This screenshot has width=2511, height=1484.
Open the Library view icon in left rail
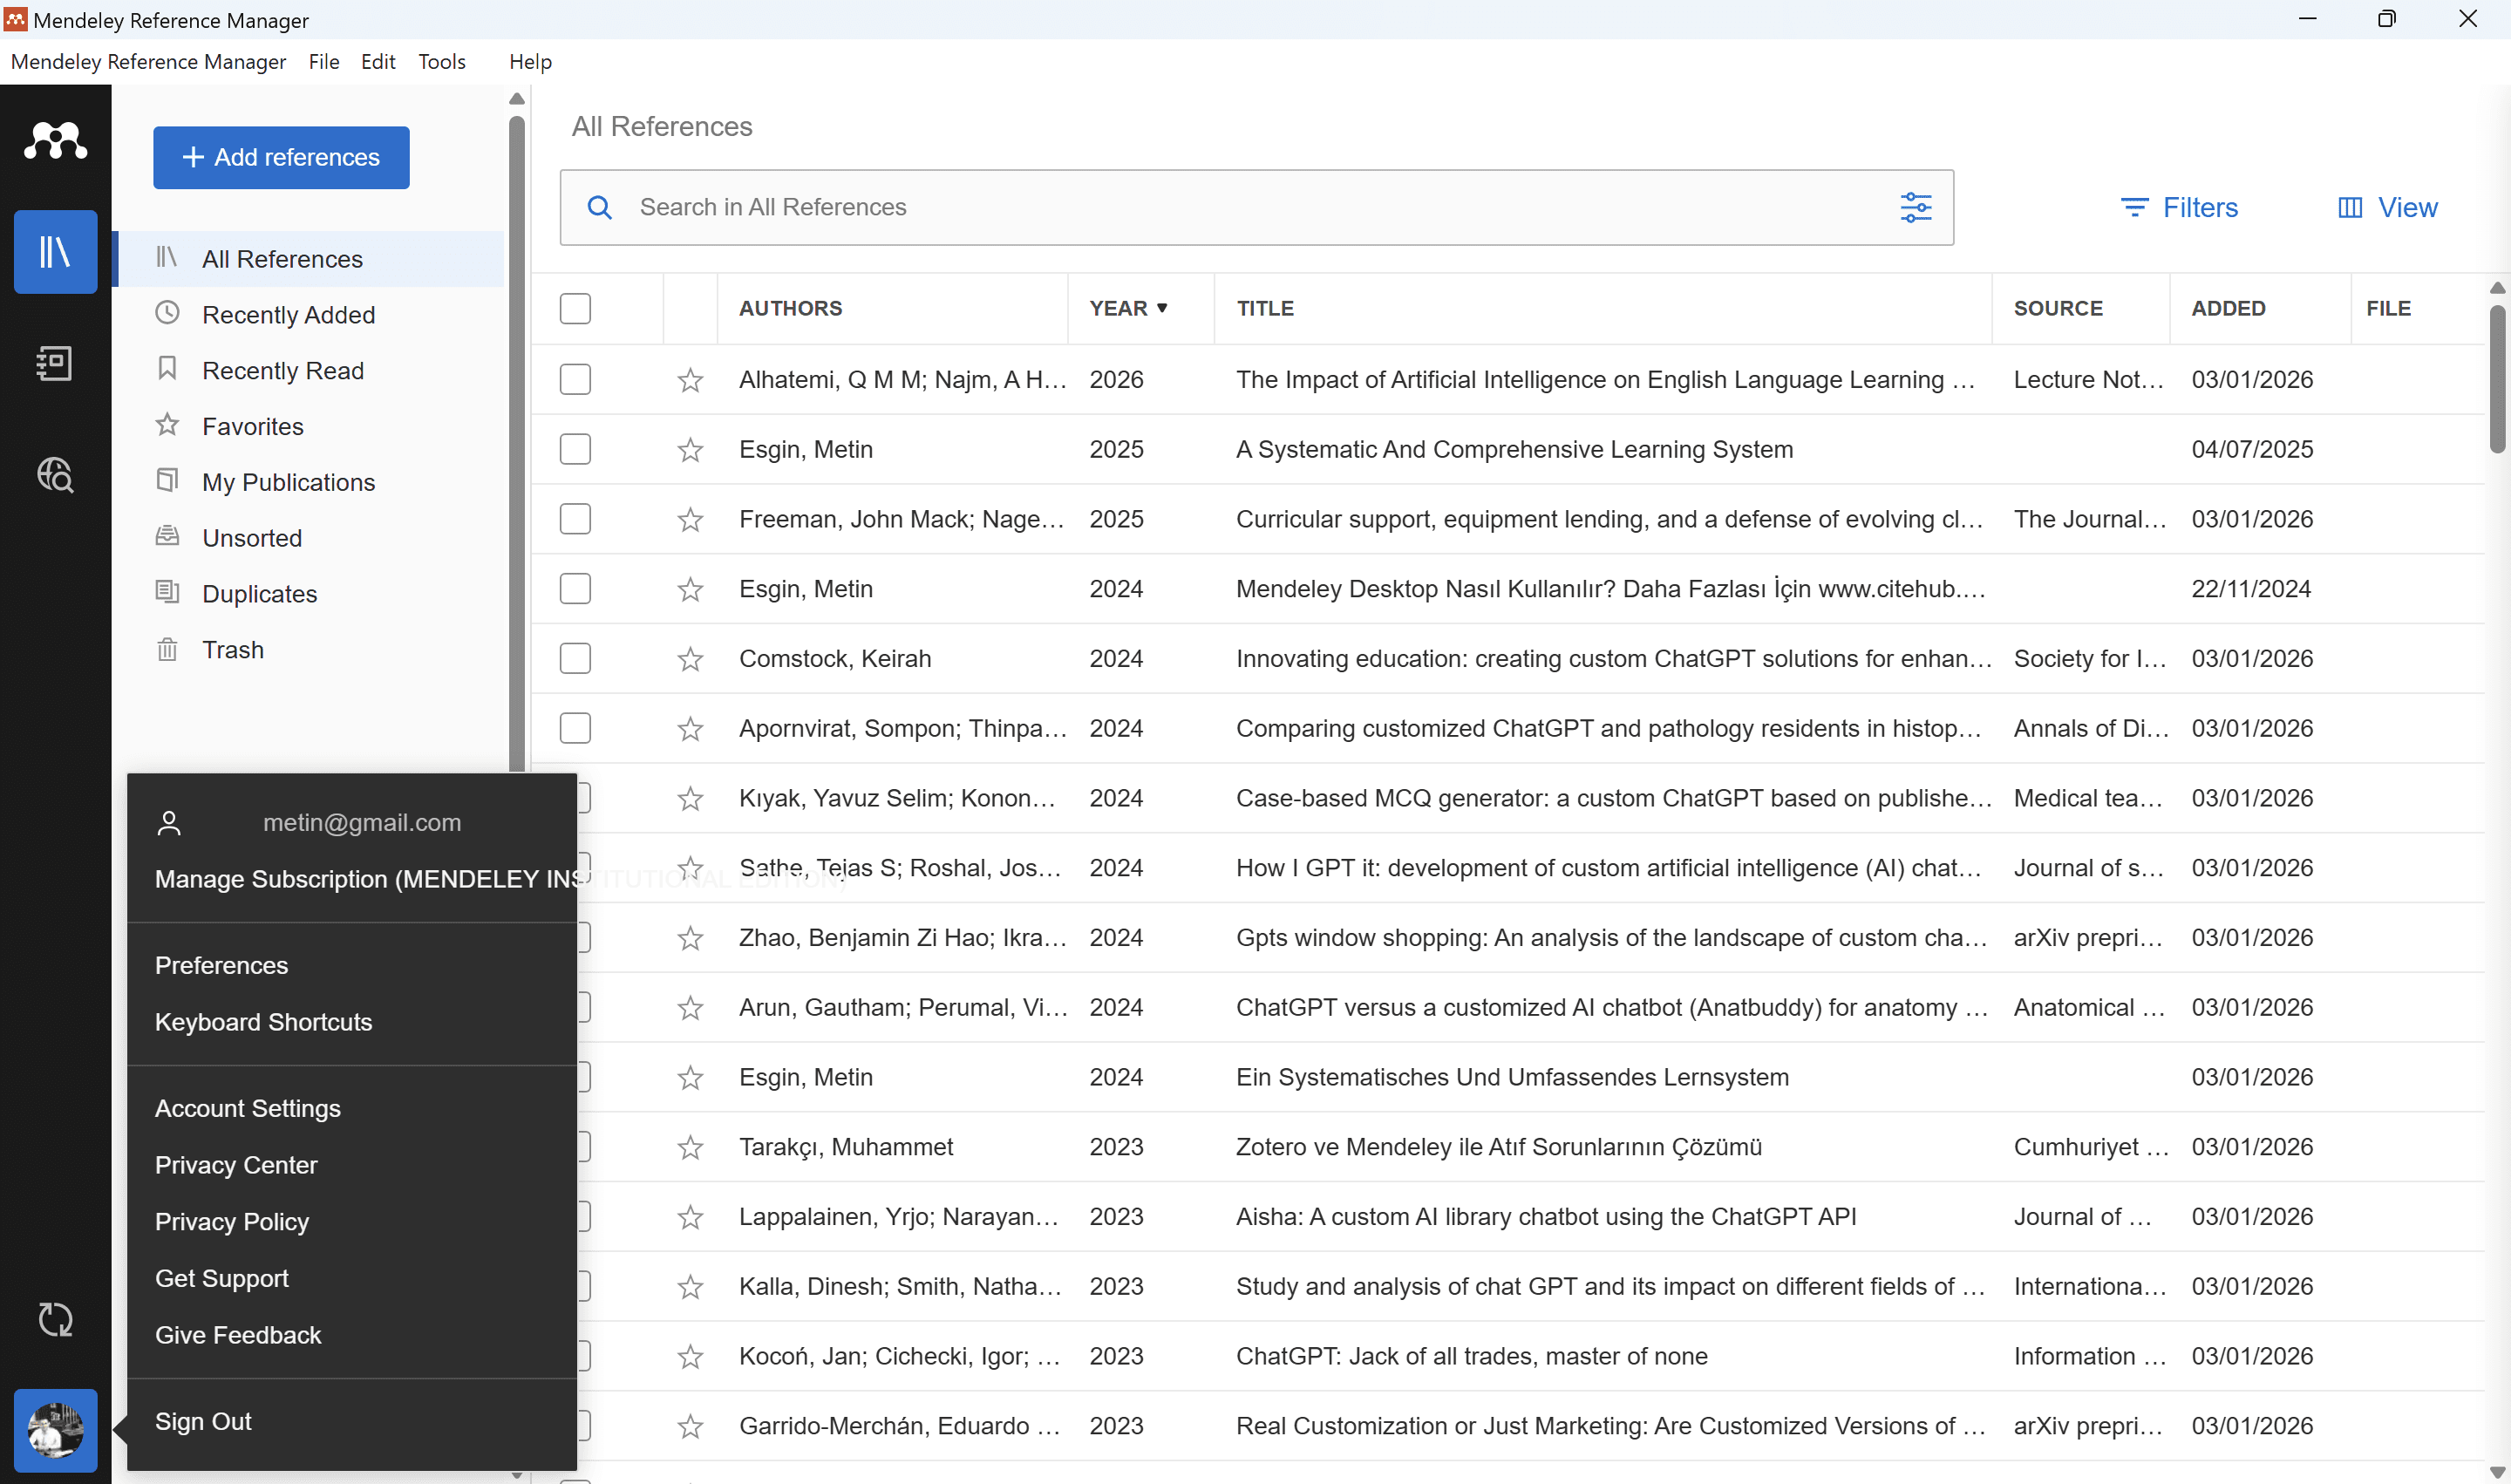click(x=55, y=252)
